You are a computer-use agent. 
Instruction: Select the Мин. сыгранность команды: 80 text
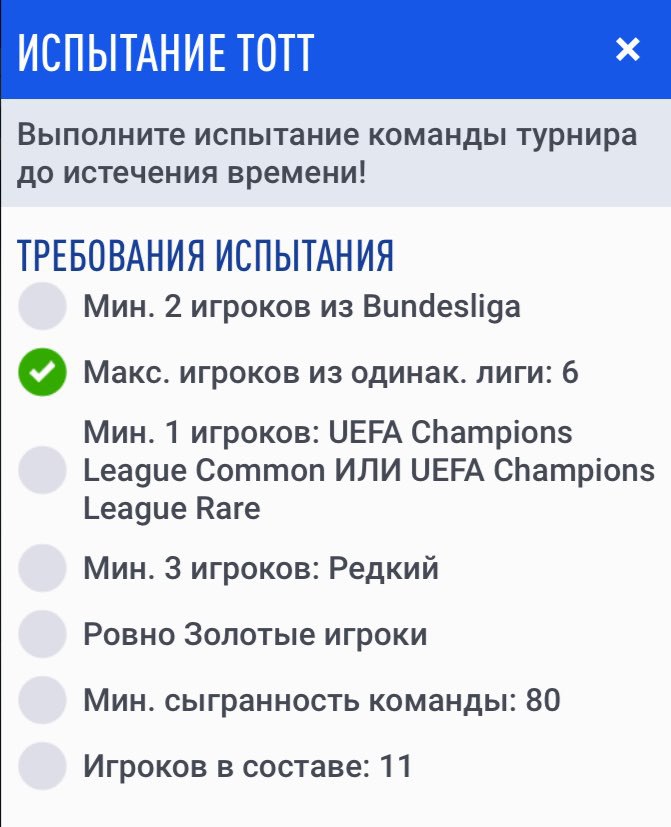click(321, 700)
